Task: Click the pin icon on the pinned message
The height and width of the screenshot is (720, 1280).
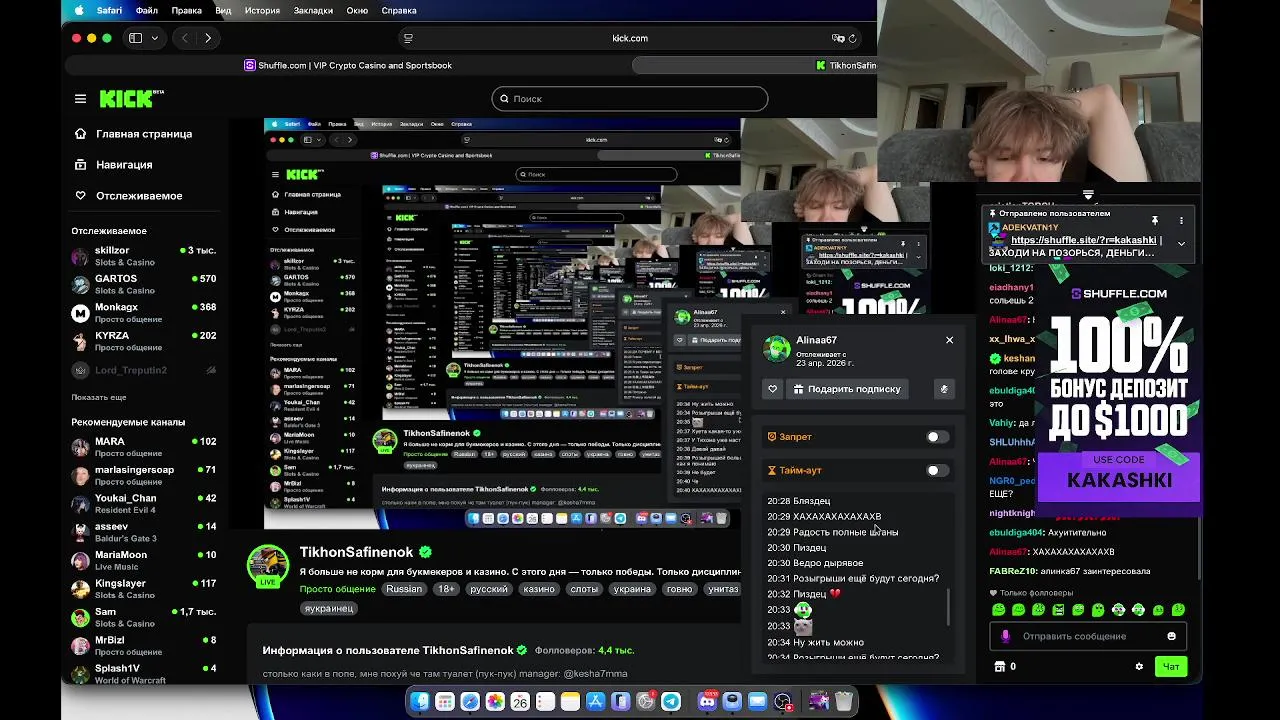Action: 1155,220
